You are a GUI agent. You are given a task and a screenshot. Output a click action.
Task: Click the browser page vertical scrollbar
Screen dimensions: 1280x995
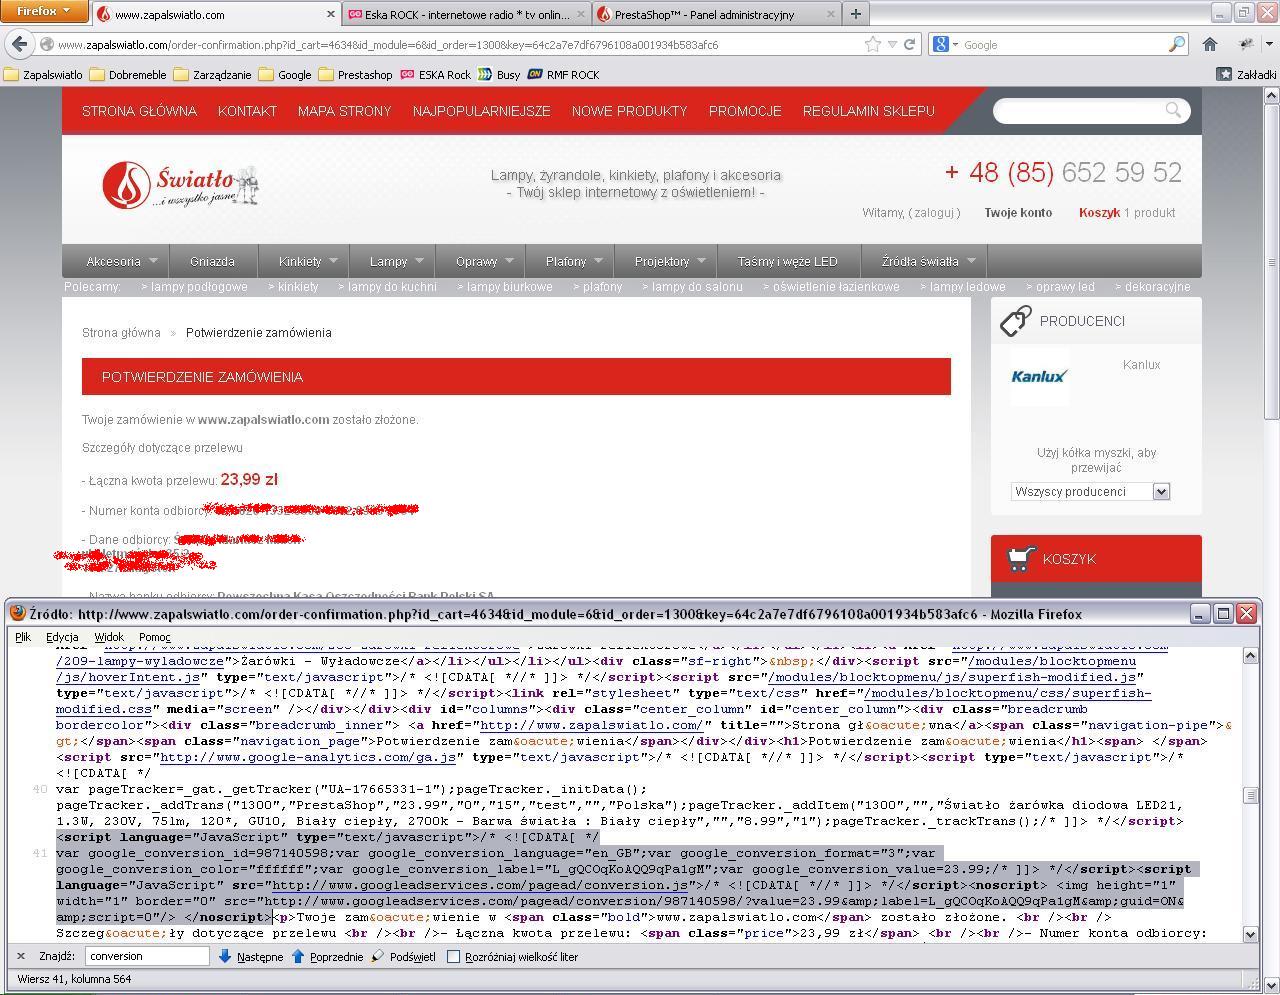click(x=1271, y=260)
